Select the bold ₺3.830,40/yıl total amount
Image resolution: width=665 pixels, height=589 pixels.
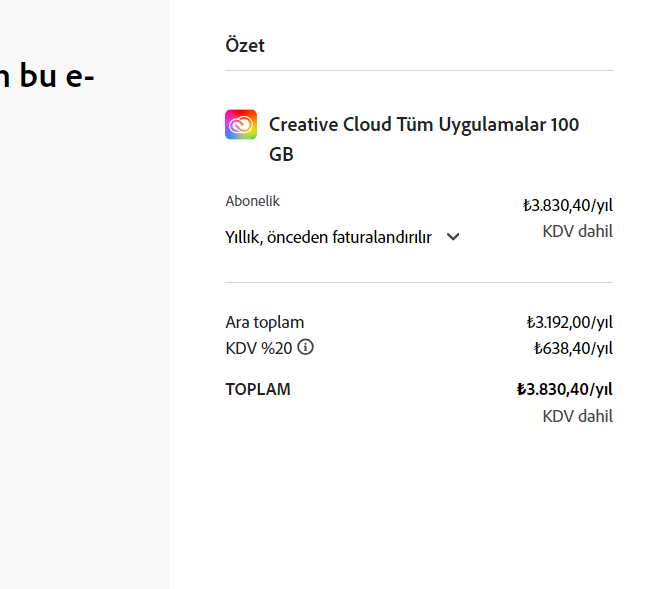(564, 389)
